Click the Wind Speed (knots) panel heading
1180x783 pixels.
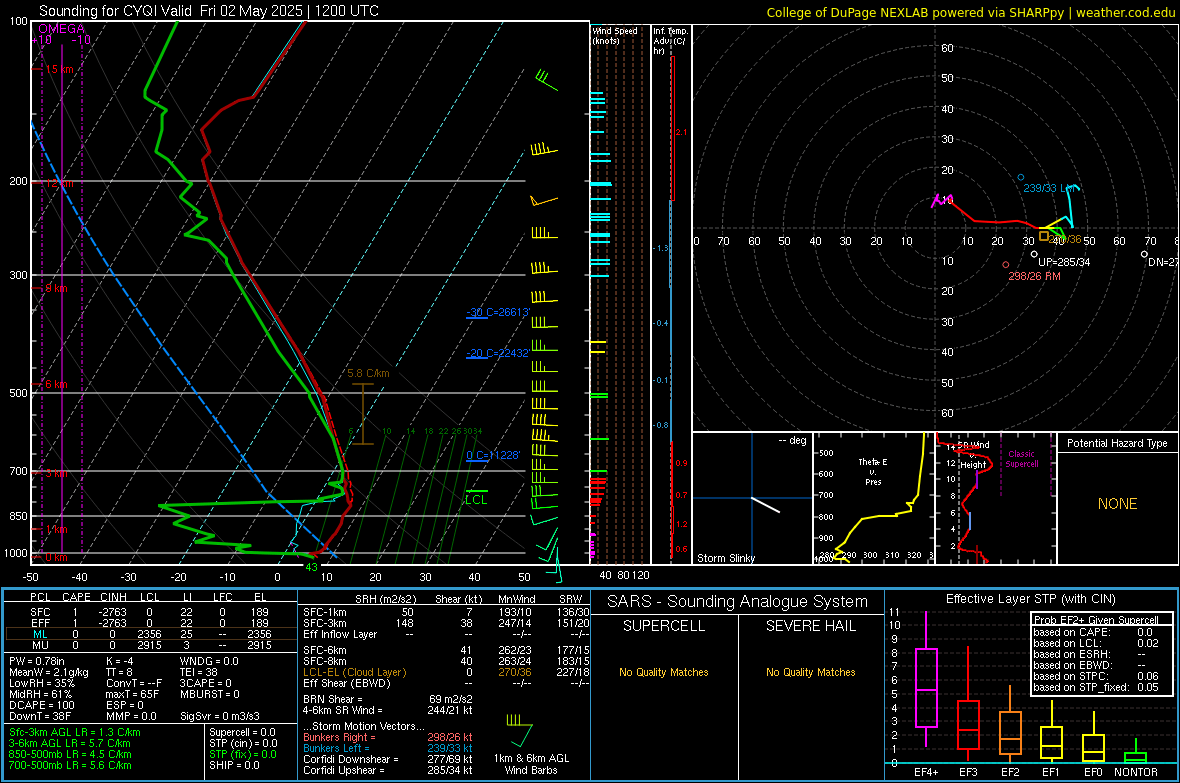pyautogui.click(x=614, y=35)
